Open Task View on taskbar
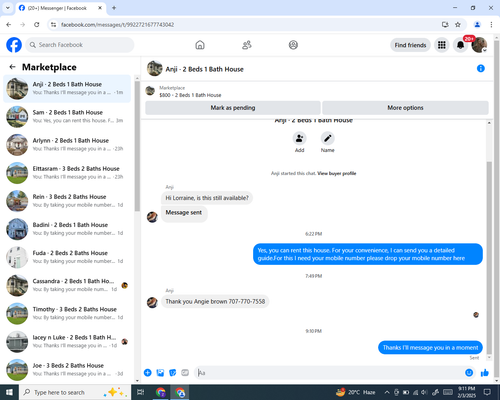The width and height of the screenshot is (500, 400). point(141,392)
